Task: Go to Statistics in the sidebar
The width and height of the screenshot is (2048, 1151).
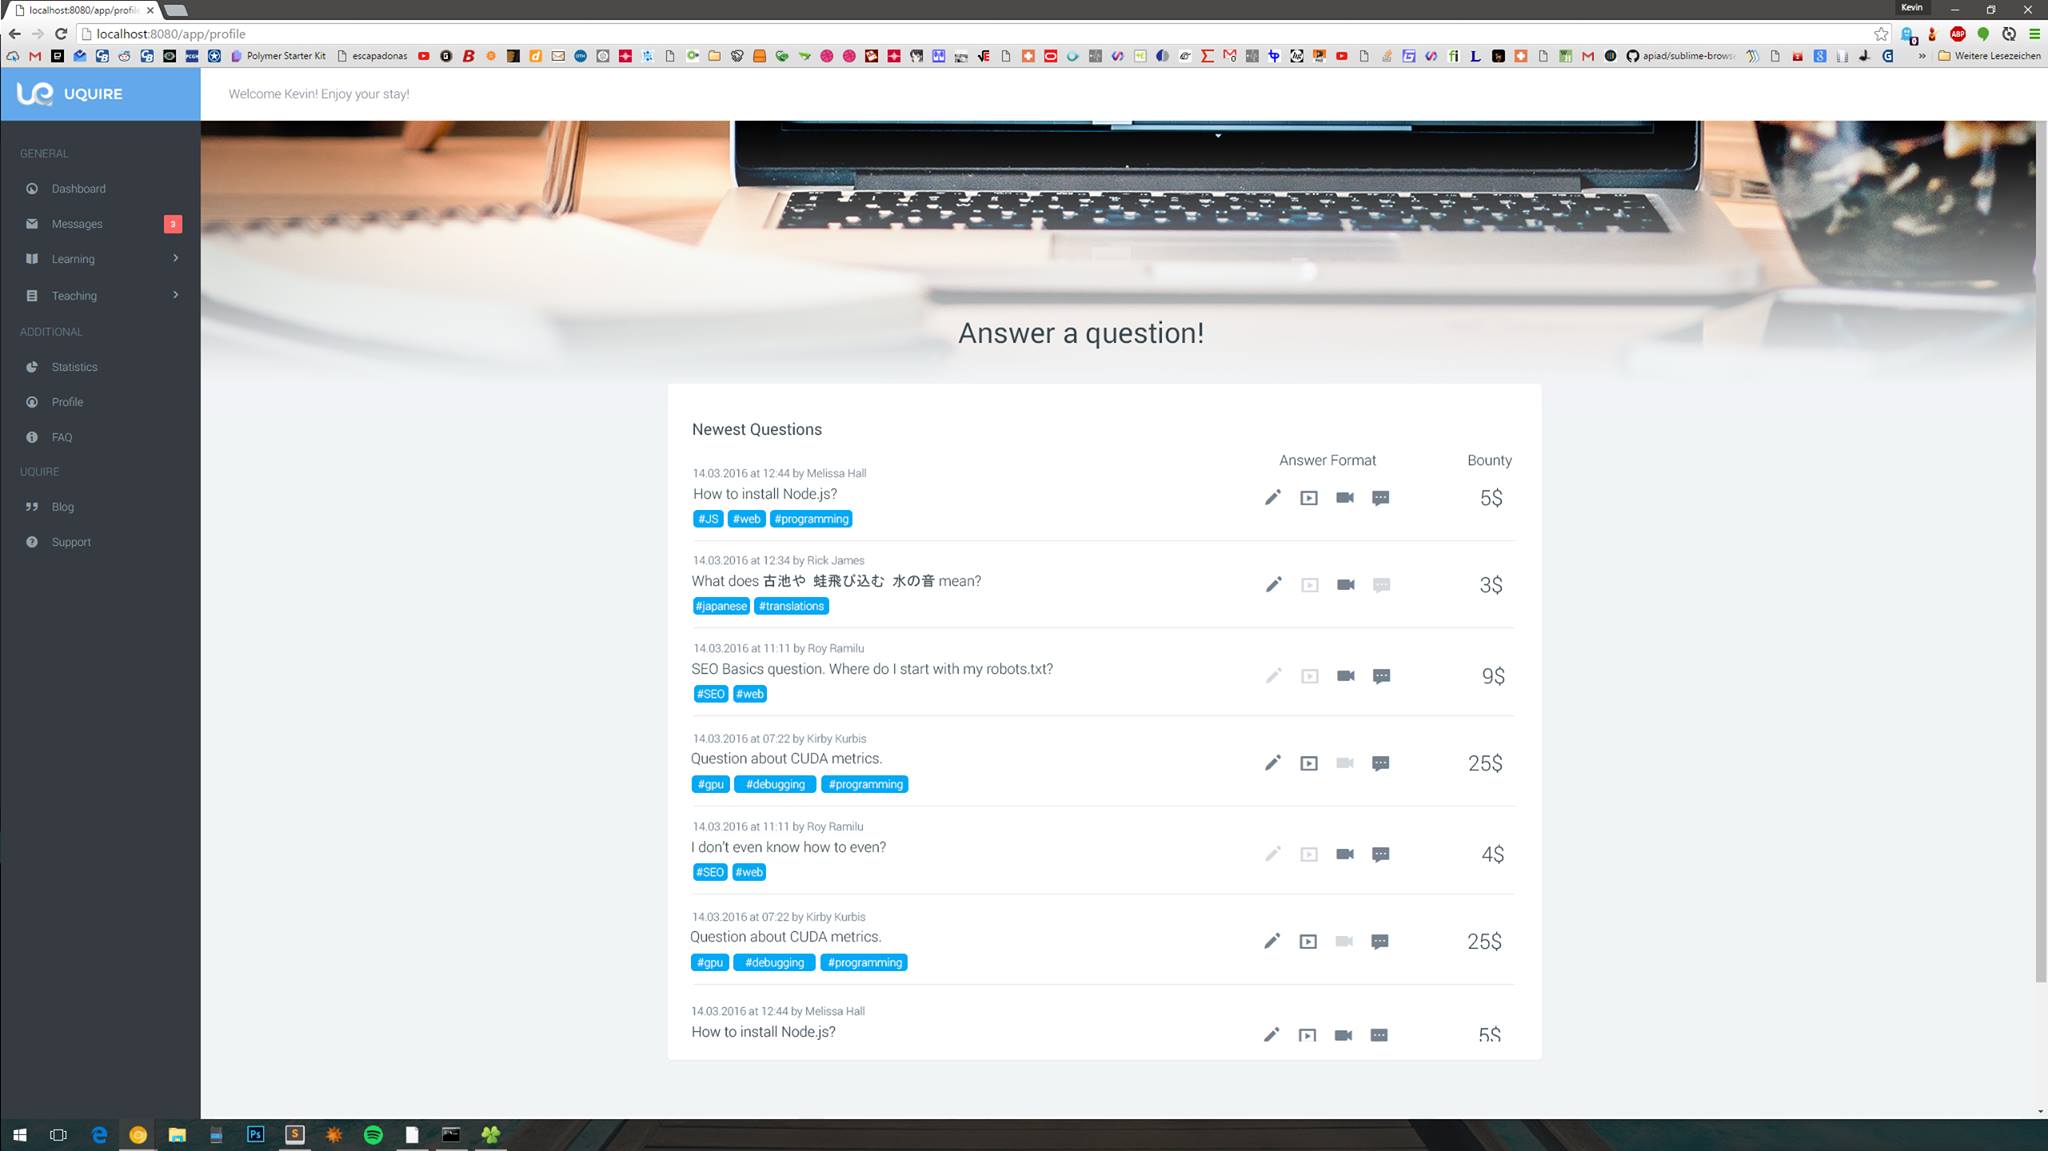Action: [74, 367]
